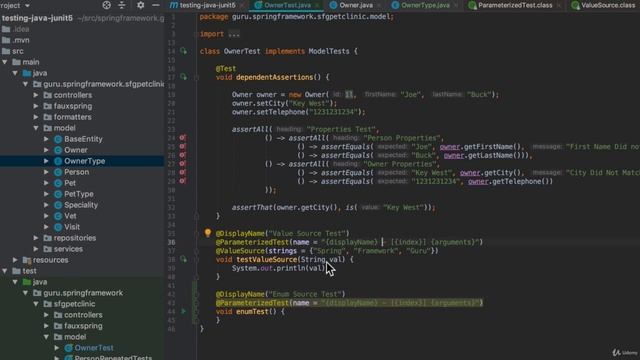Collapse guru.springframework.sfgpetclinic package under main

pos(25,84)
